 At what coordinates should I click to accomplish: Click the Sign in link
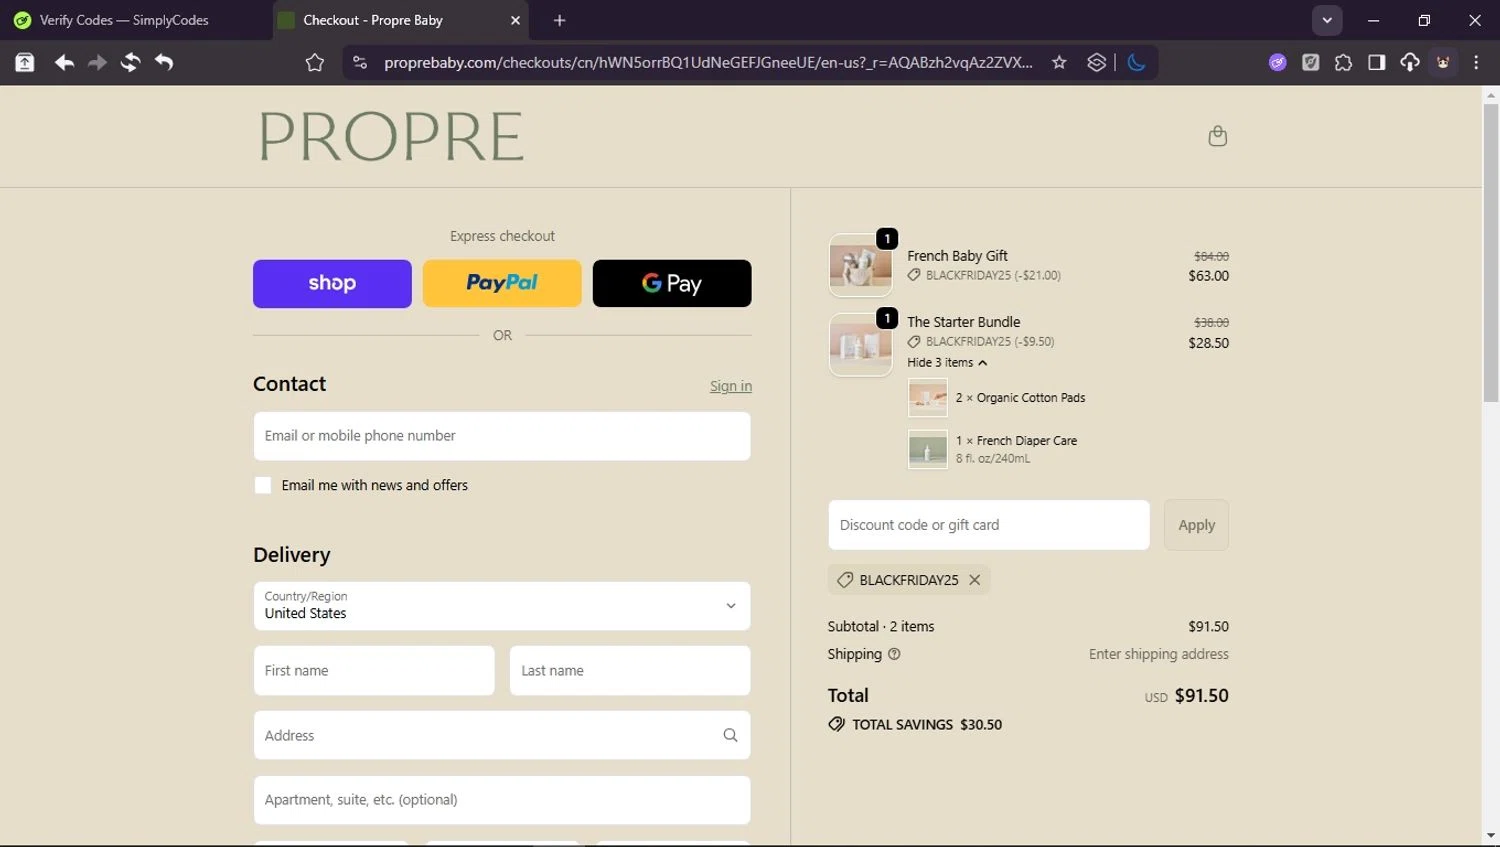pyautogui.click(x=731, y=386)
